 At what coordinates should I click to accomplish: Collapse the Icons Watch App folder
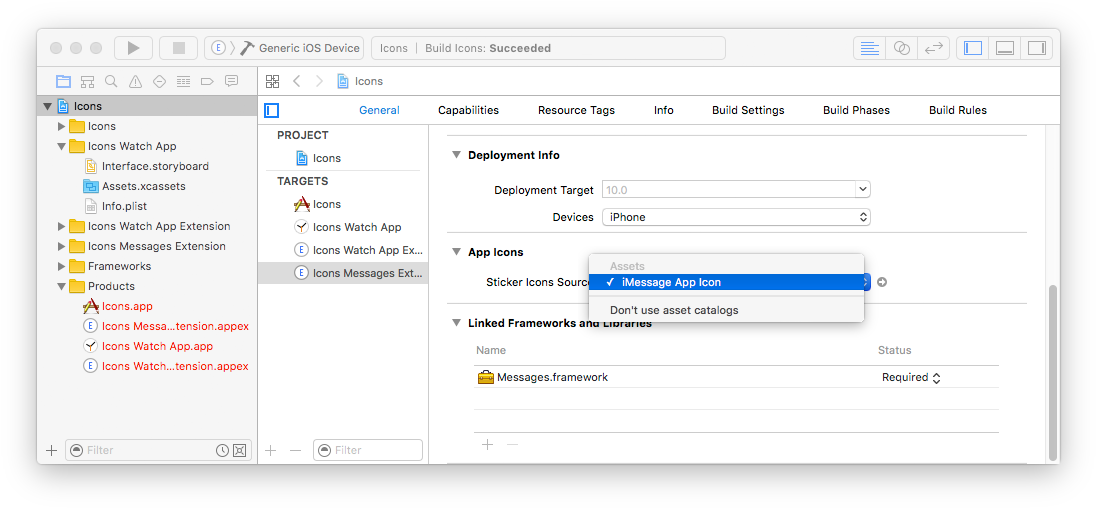click(62, 147)
